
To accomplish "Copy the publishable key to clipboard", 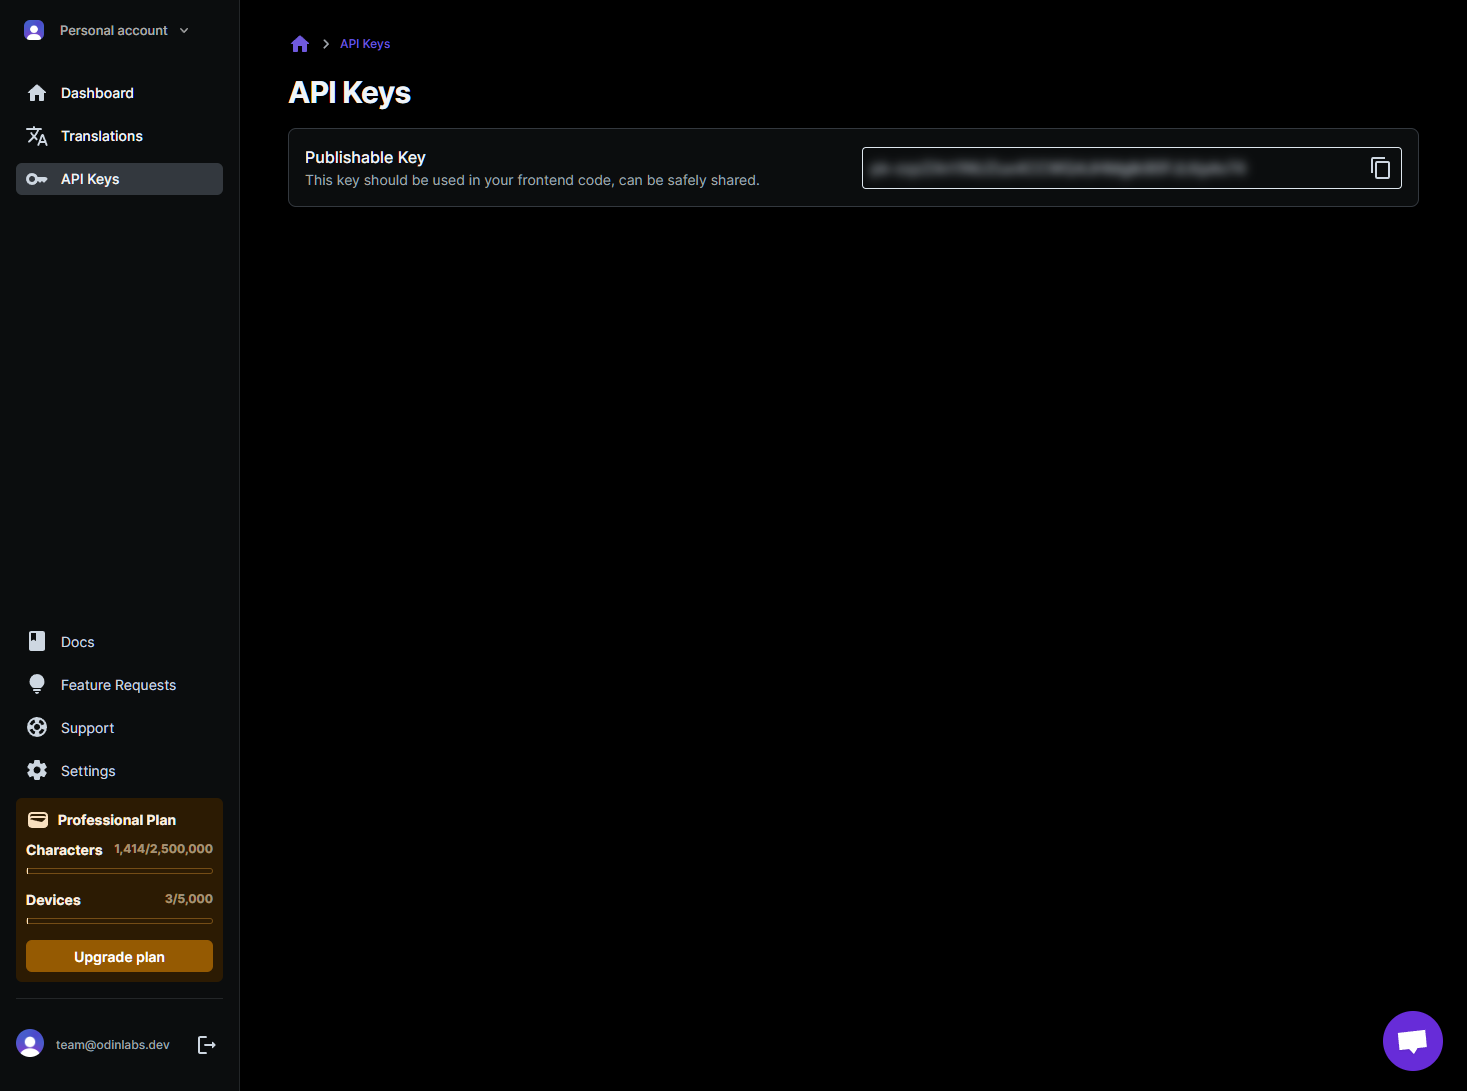I will (1380, 168).
